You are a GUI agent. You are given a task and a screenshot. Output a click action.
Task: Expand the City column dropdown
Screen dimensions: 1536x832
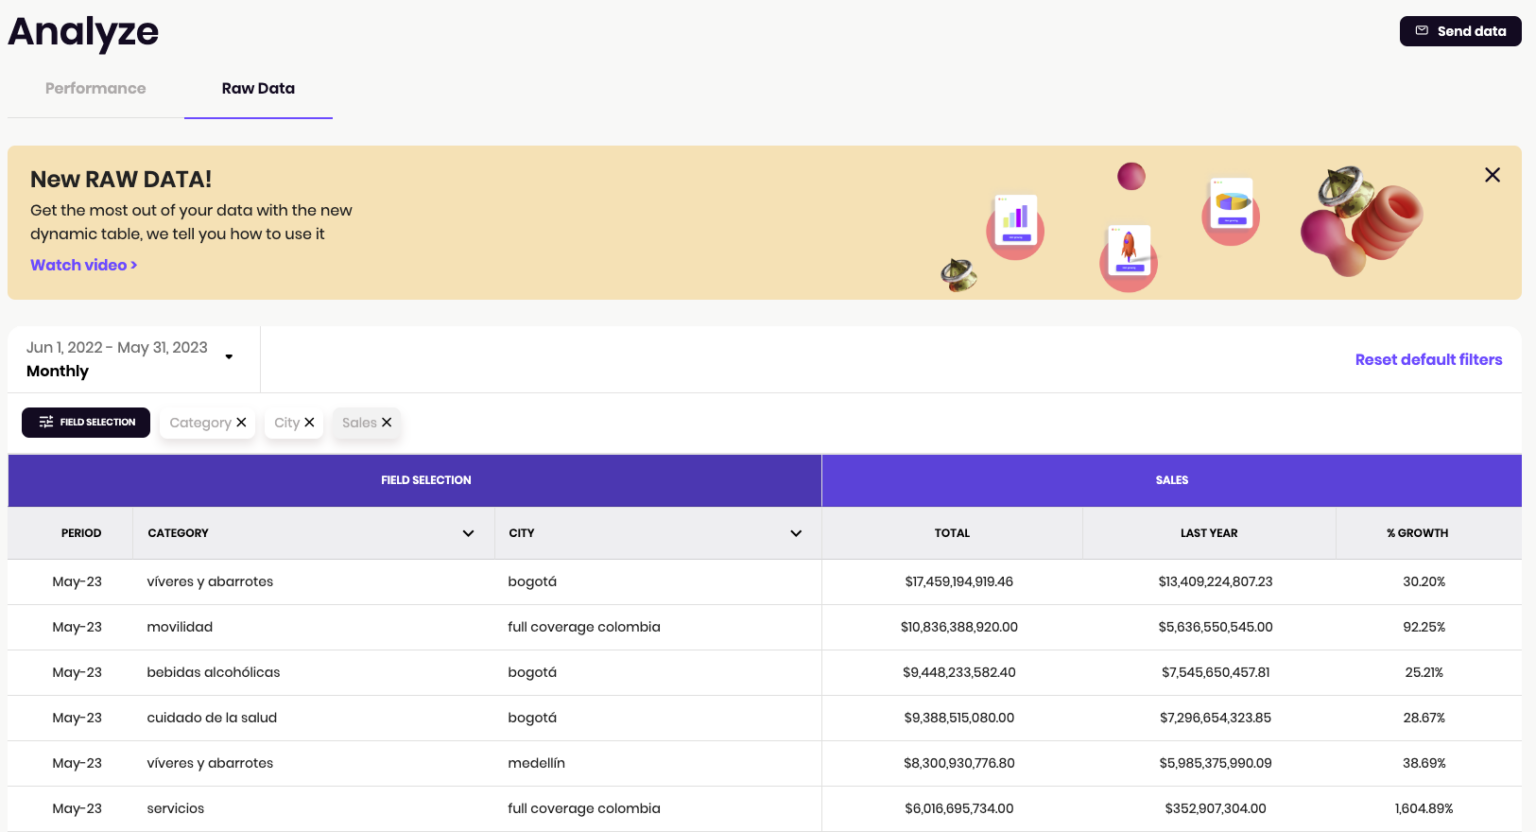pyautogui.click(x=796, y=533)
